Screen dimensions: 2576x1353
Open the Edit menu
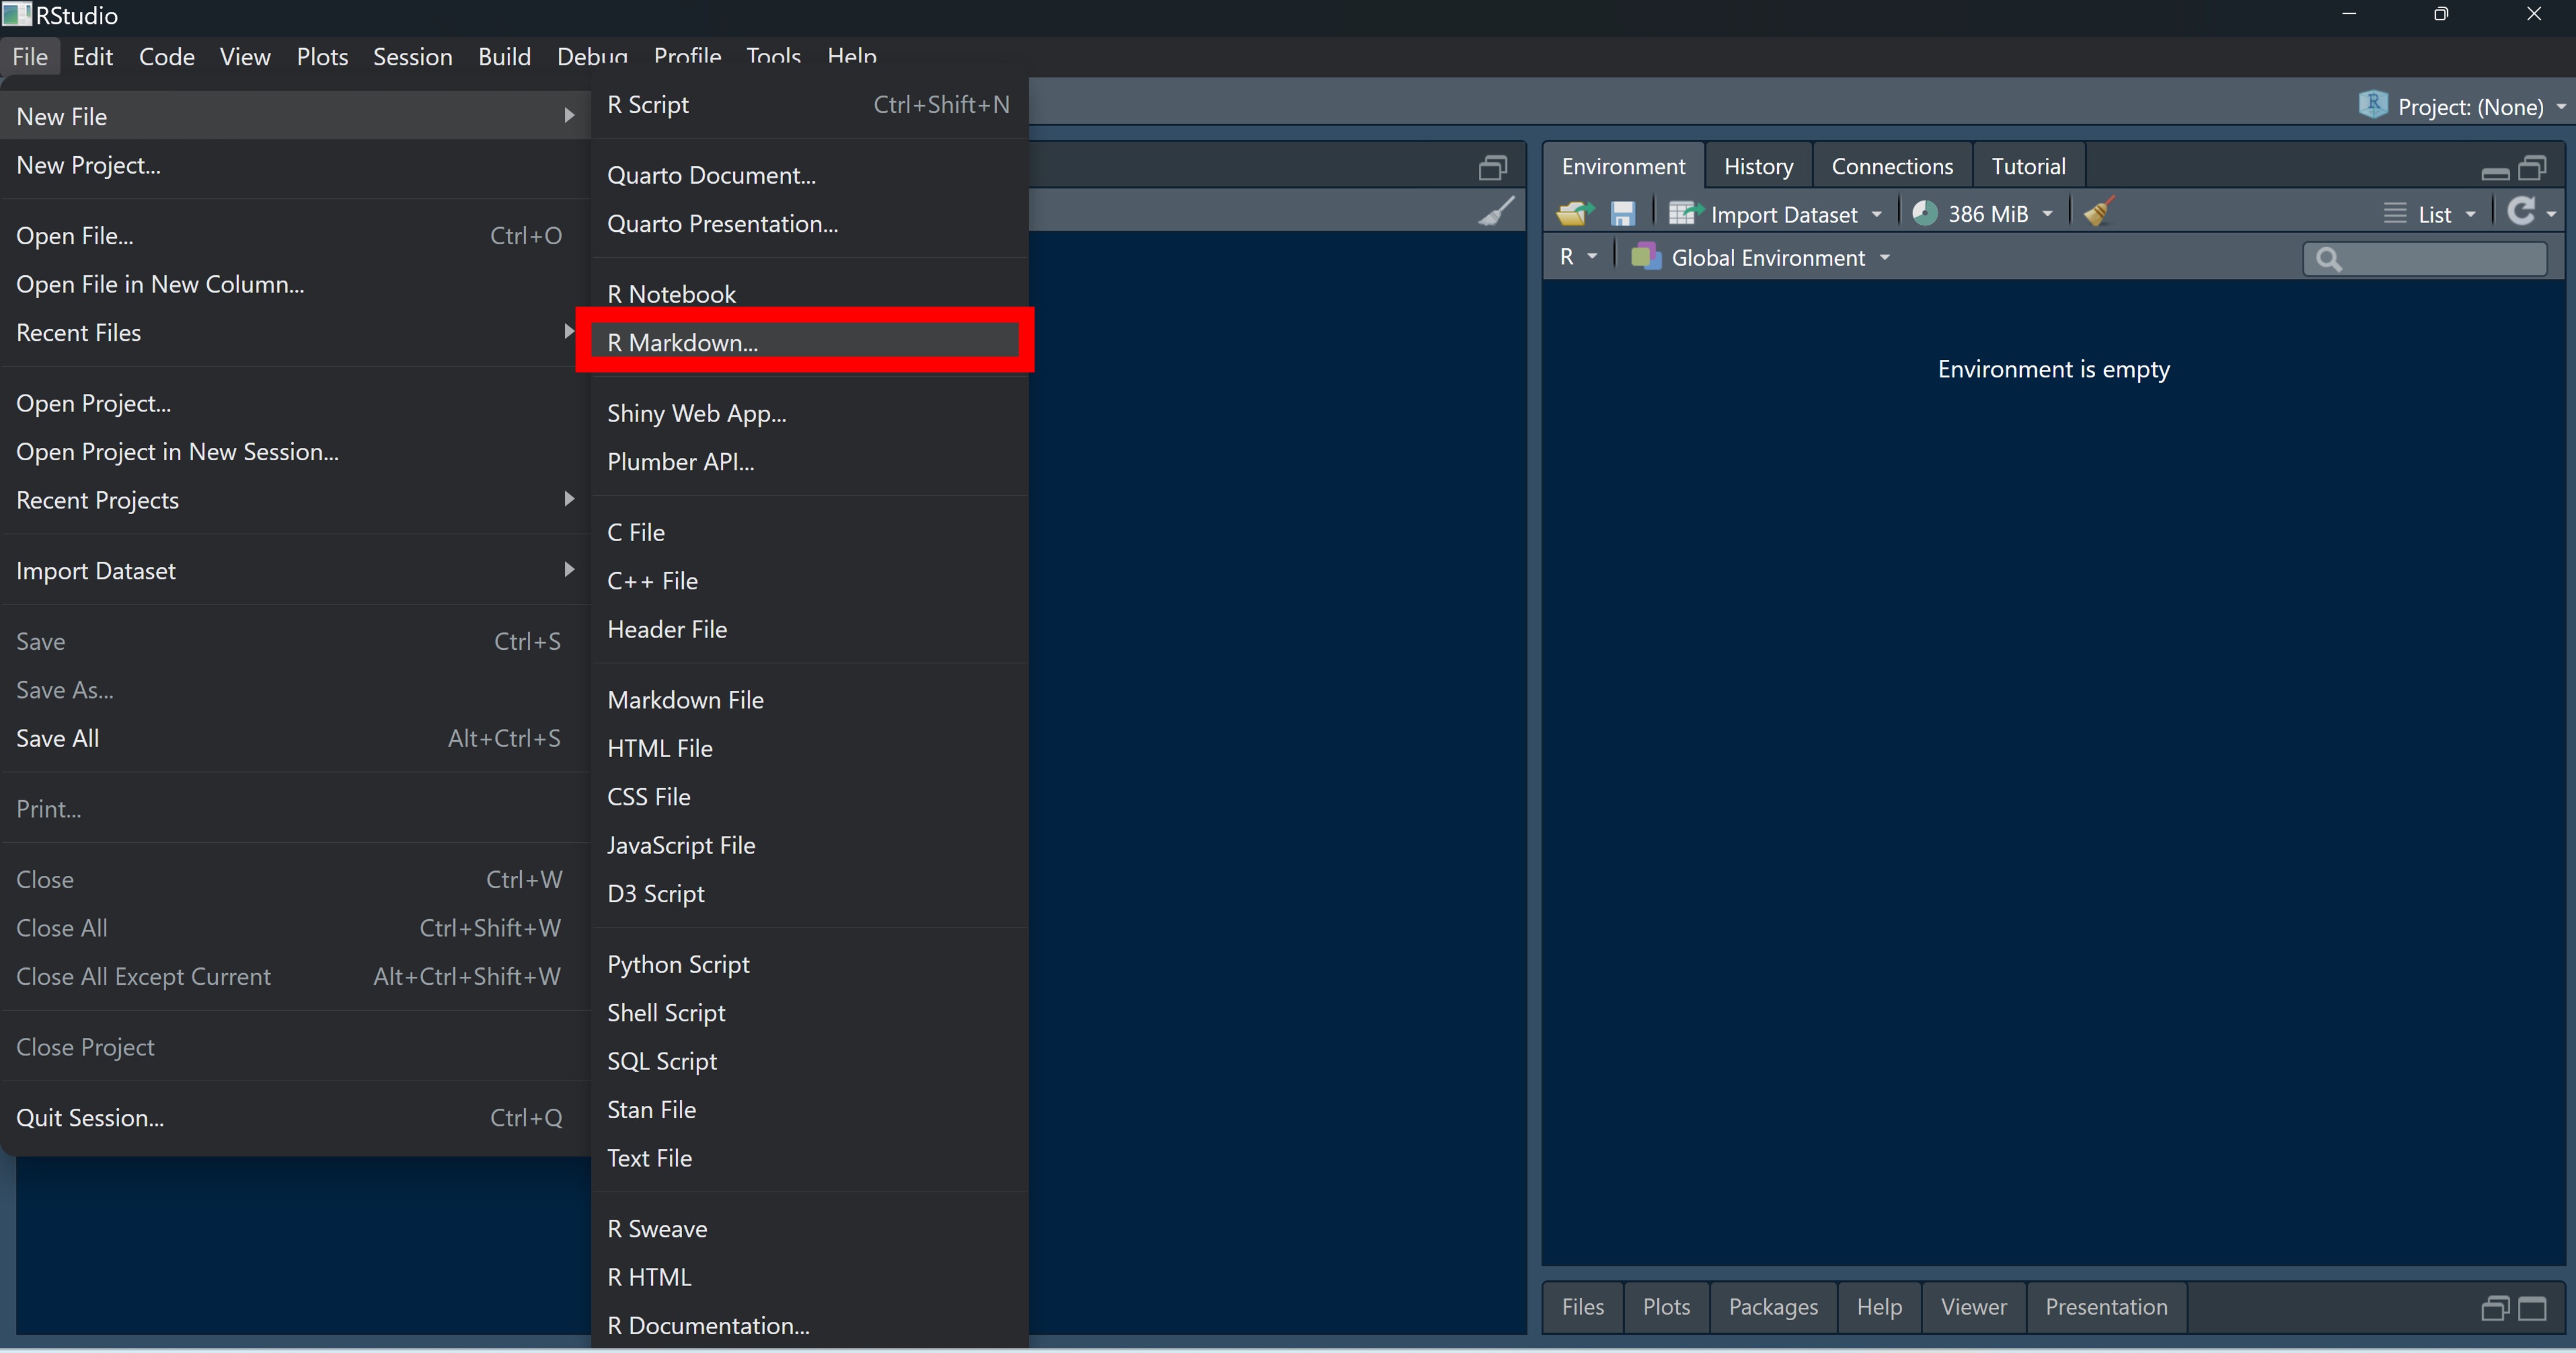click(x=92, y=56)
